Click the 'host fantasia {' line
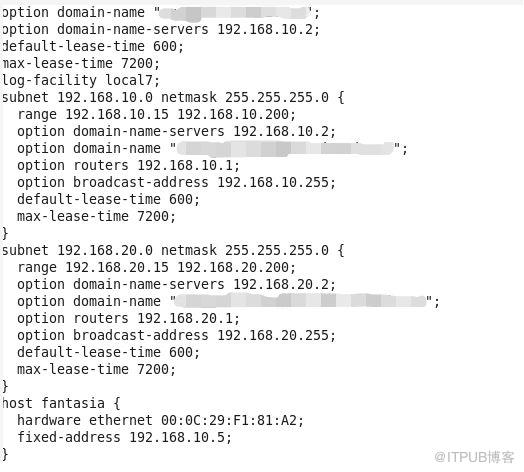This screenshot has height=472, width=524. (x=61, y=403)
